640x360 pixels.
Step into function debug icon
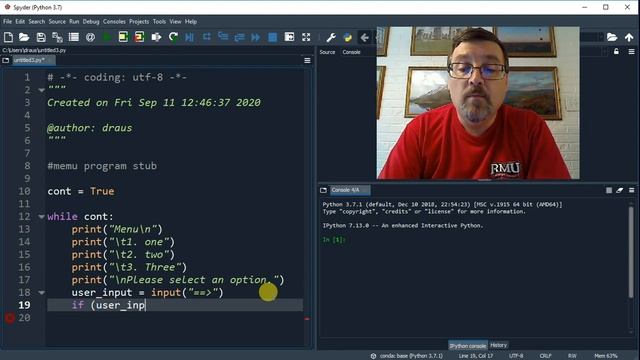pyautogui.click(x=223, y=37)
